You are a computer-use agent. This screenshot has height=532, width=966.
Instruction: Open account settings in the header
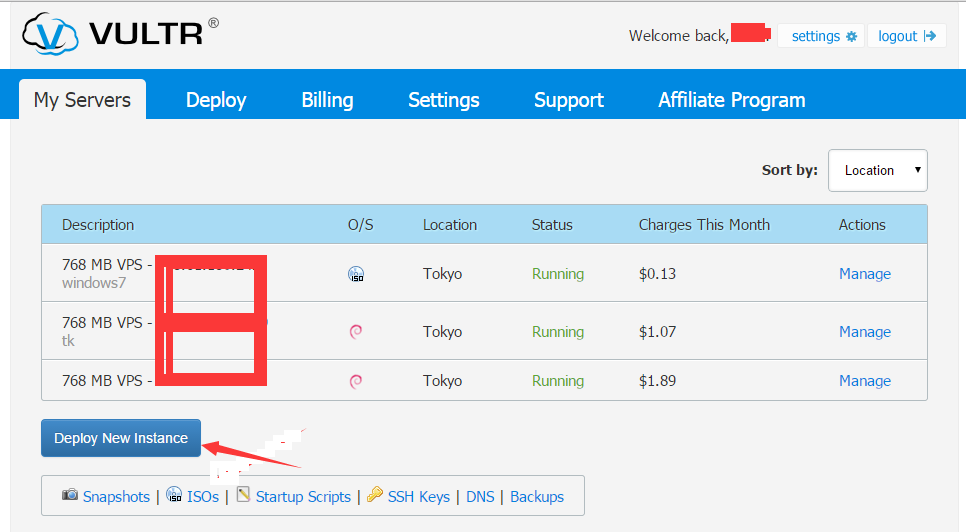coord(822,36)
